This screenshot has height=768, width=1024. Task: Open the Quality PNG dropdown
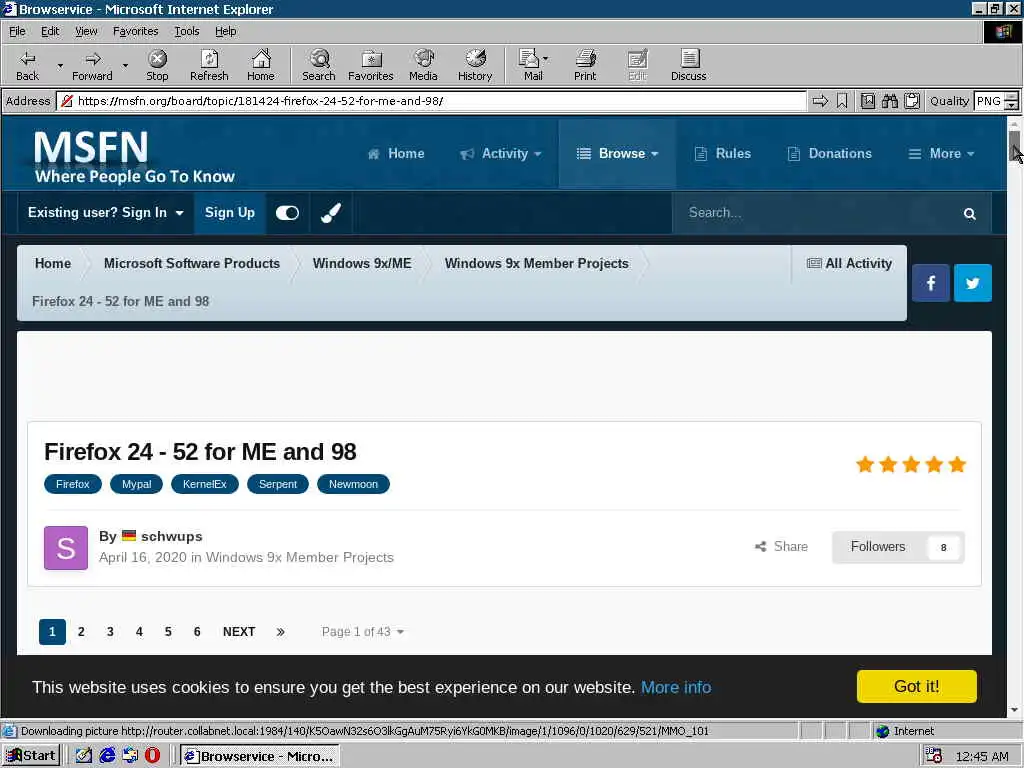(1011, 101)
